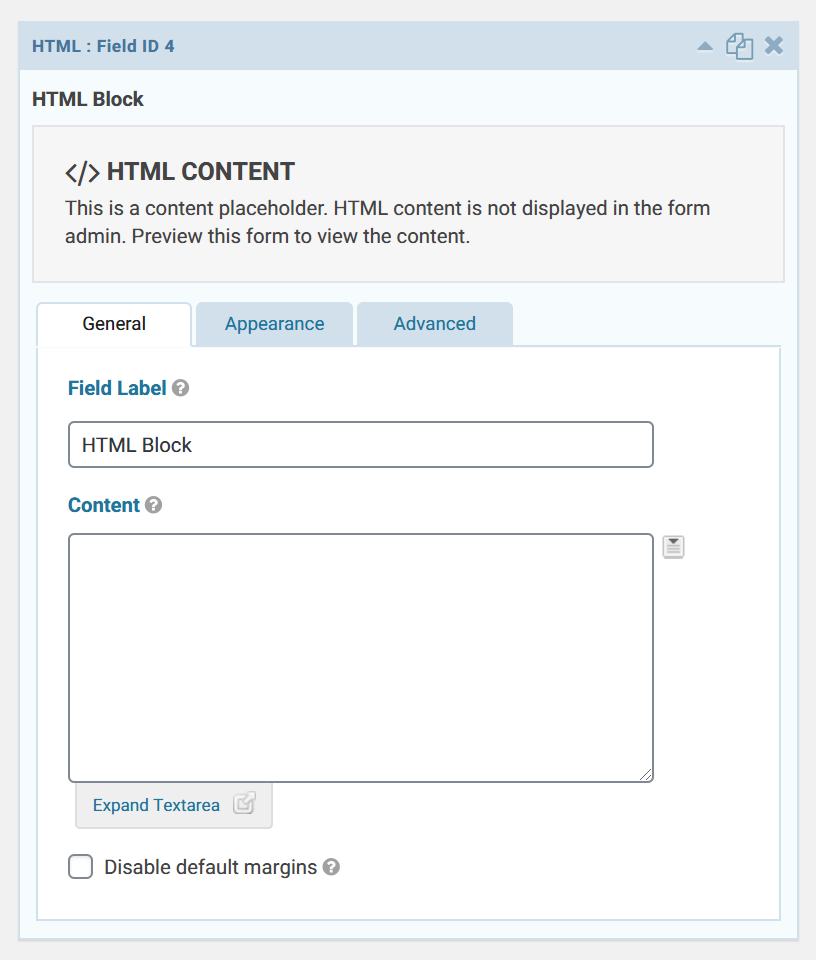Click the help icon next to Disable default margins
The width and height of the screenshot is (816, 960).
tap(331, 867)
